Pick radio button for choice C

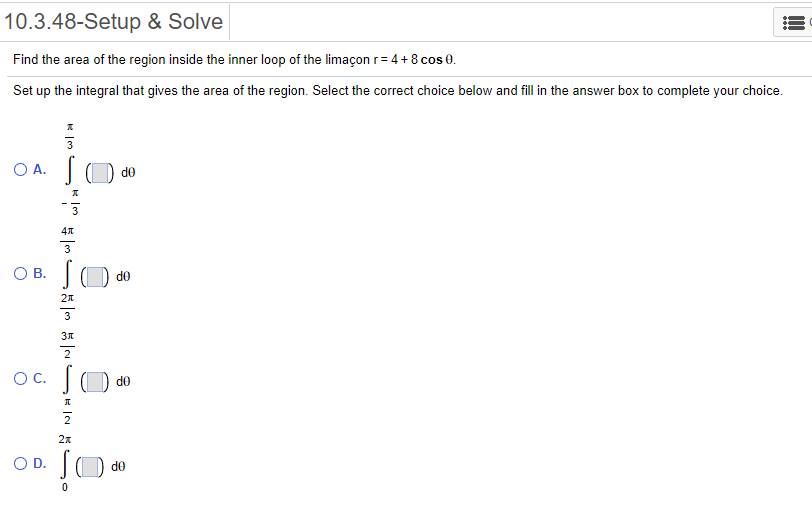click(20, 378)
